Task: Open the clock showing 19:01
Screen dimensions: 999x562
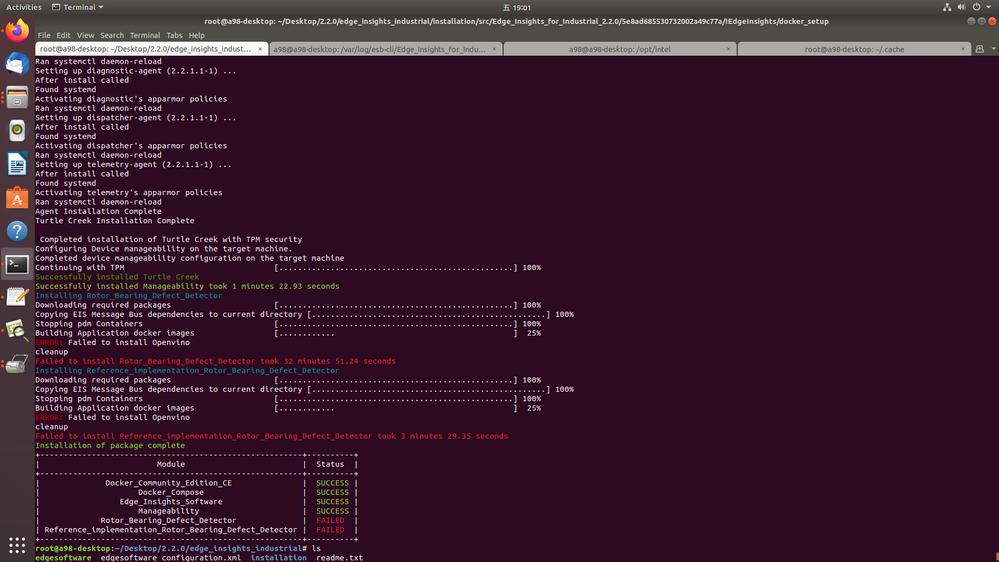Action: 517,7
